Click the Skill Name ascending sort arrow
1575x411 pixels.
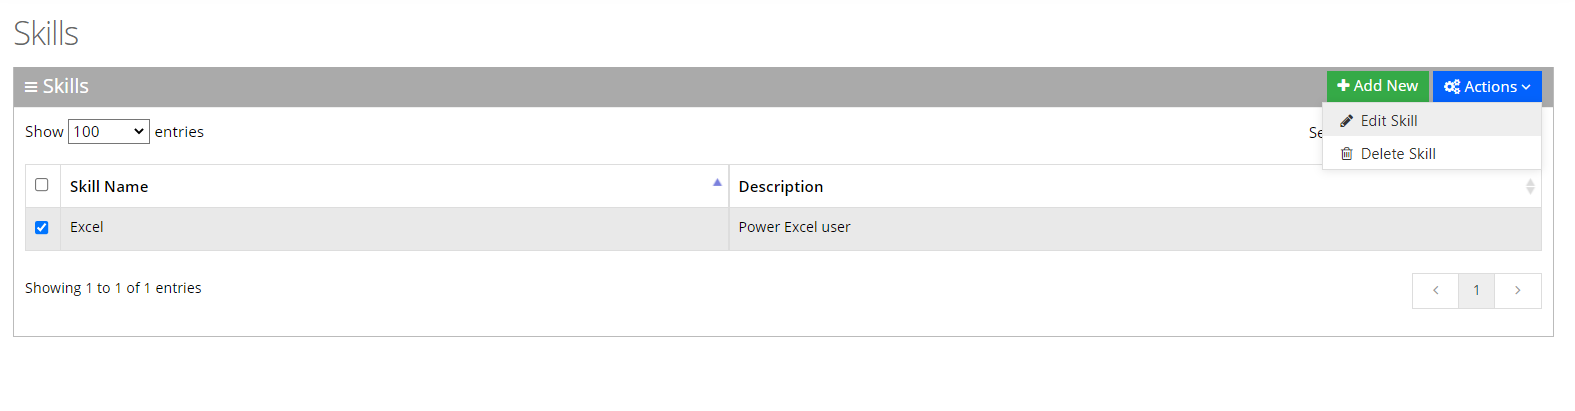[x=717, y=182]
